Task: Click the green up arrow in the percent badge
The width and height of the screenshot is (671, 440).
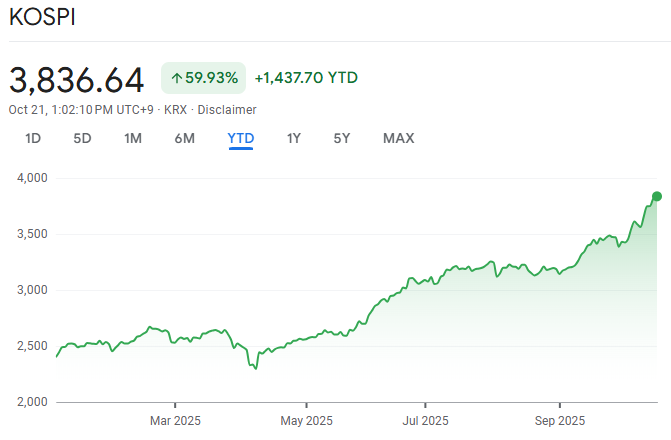Action: click(176, 78)
